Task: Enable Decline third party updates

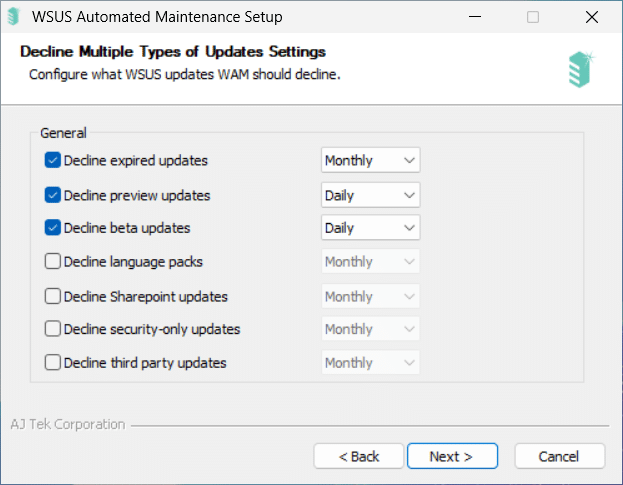Action: [x=52, y=363]
